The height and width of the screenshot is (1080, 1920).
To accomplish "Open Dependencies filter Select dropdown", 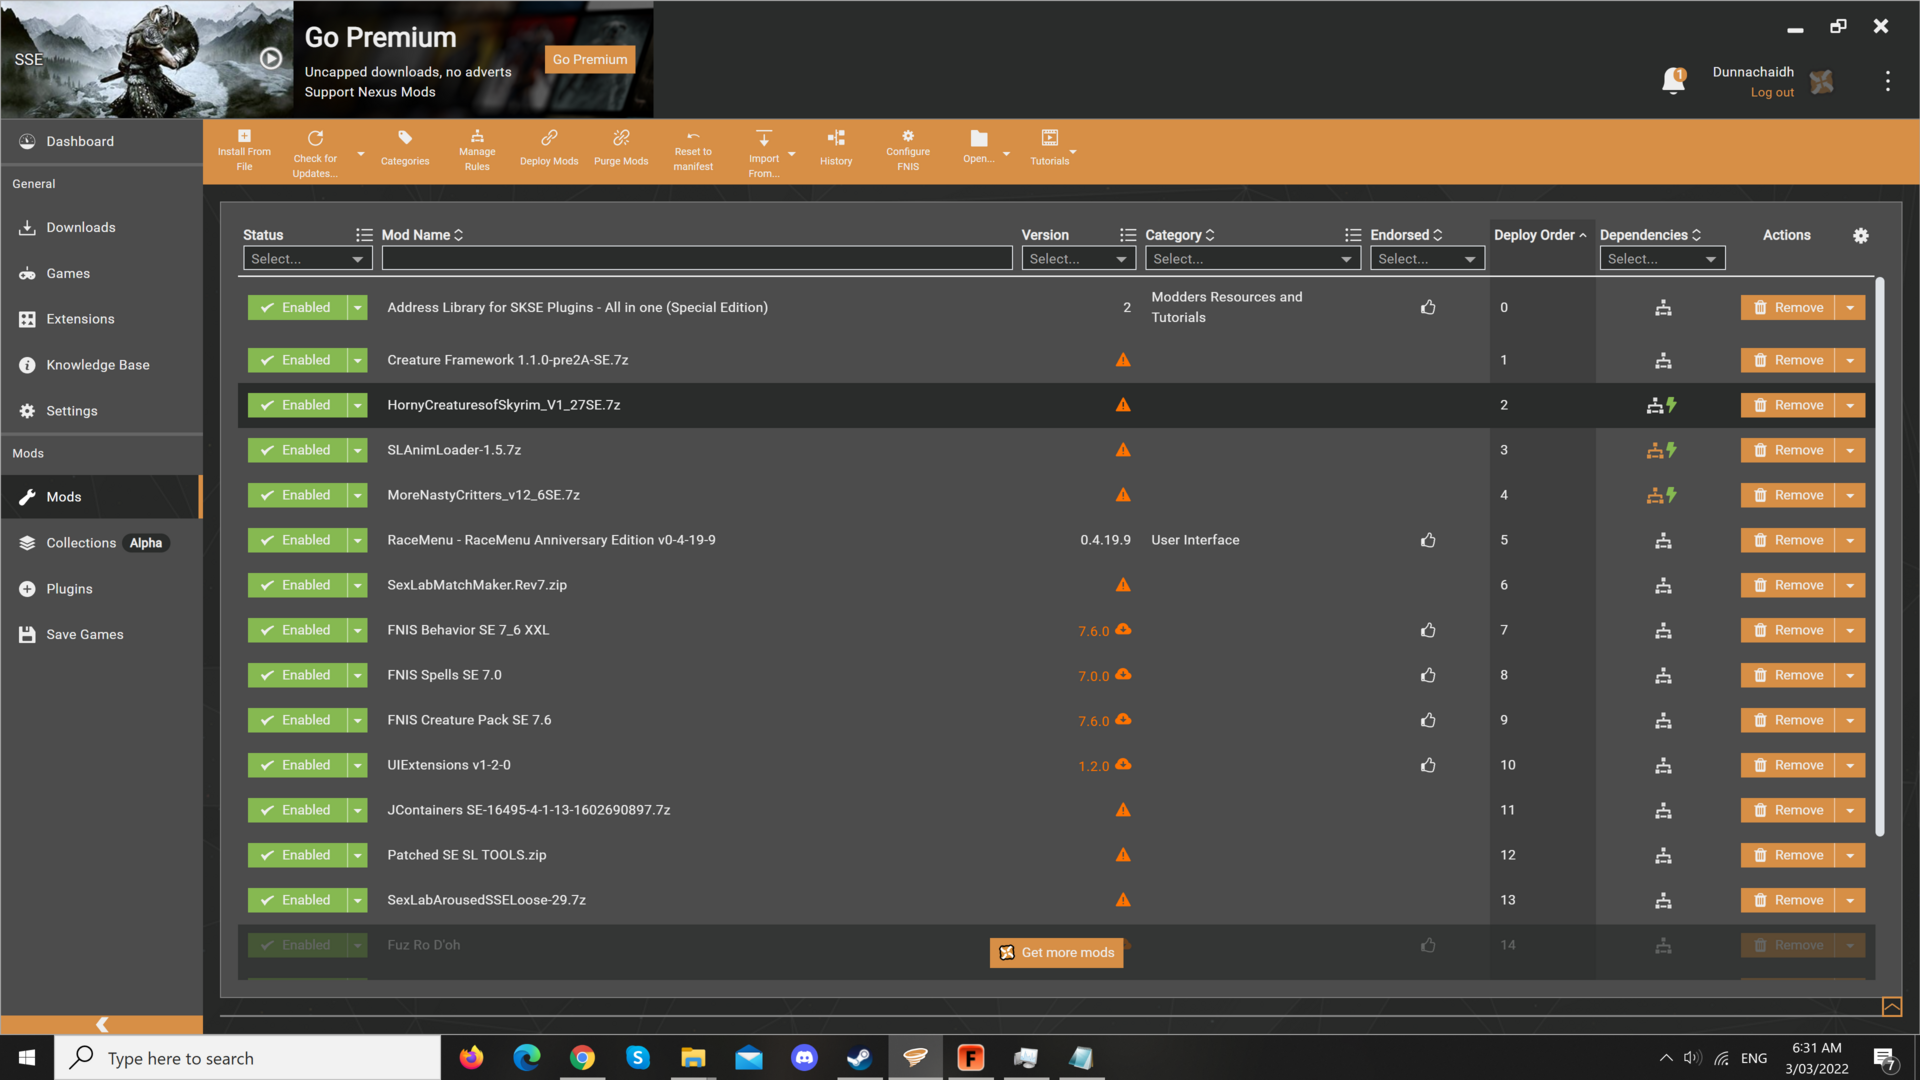I will 1662,259.
